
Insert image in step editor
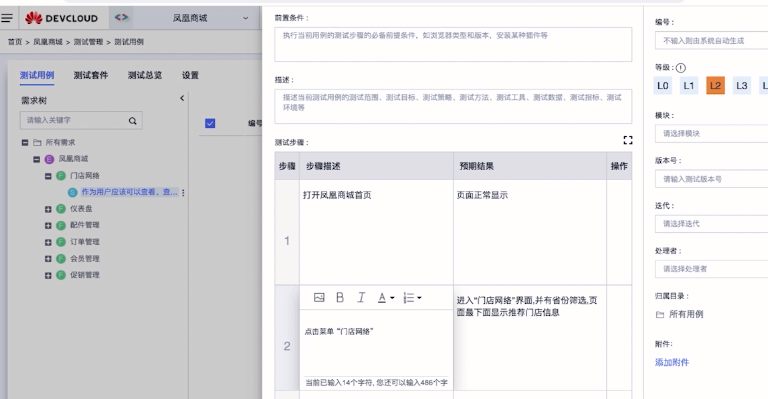[x=319, y=298]
